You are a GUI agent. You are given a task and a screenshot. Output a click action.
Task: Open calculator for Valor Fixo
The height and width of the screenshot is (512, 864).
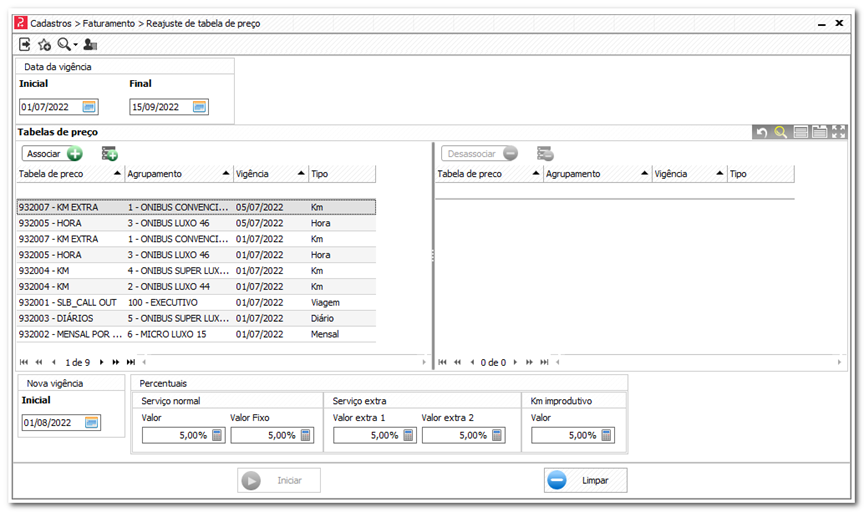[306, 435]
